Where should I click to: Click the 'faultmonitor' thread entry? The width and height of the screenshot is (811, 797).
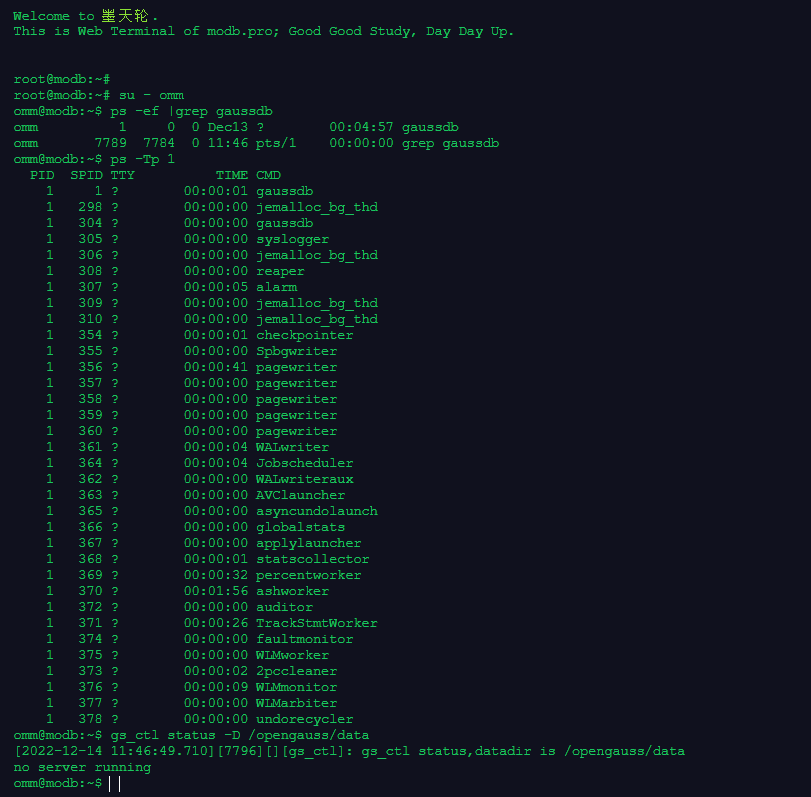click(x=304, y=639)
